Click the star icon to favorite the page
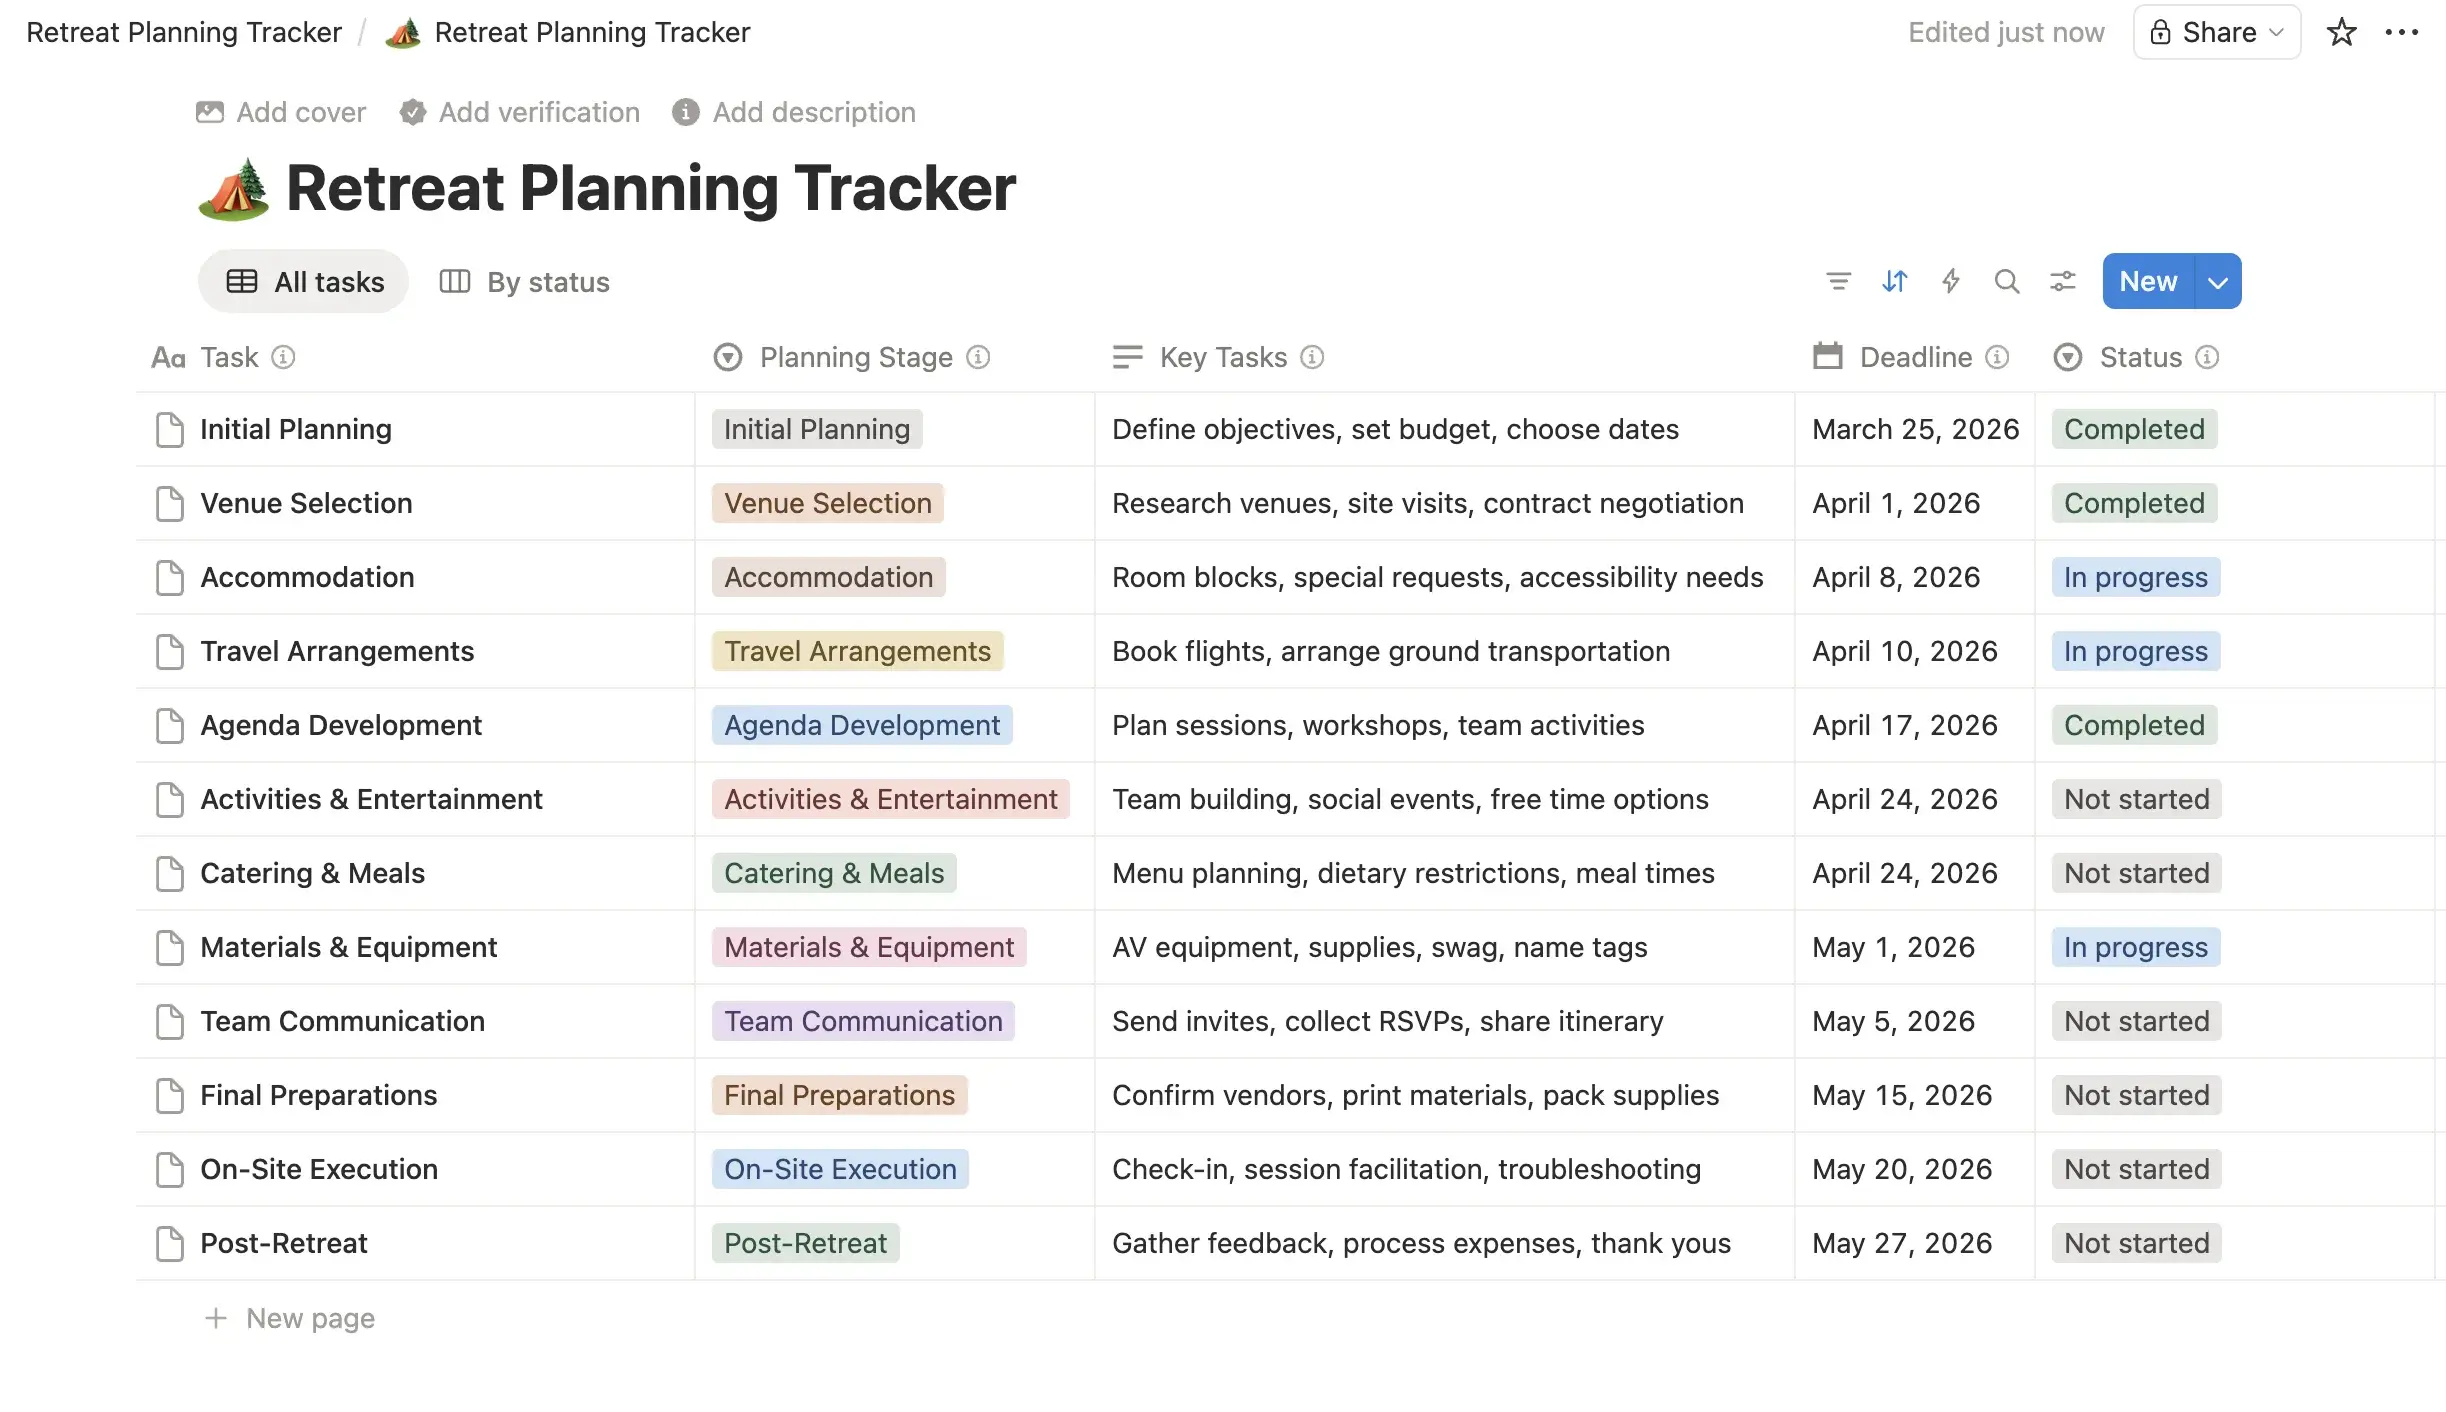2446x1412 pixels. click(2340, 32)
